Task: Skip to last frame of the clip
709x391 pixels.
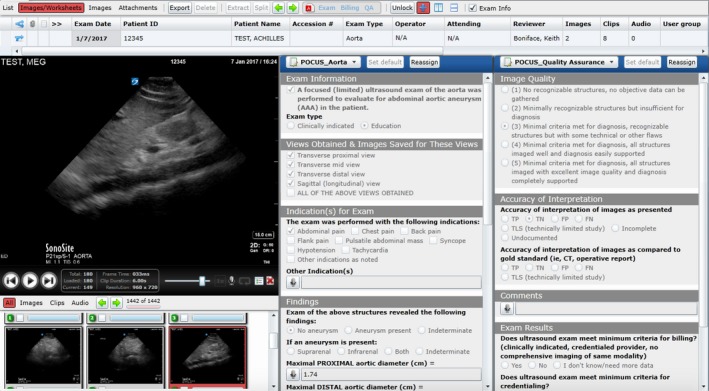Action: (x=49, y=281)
